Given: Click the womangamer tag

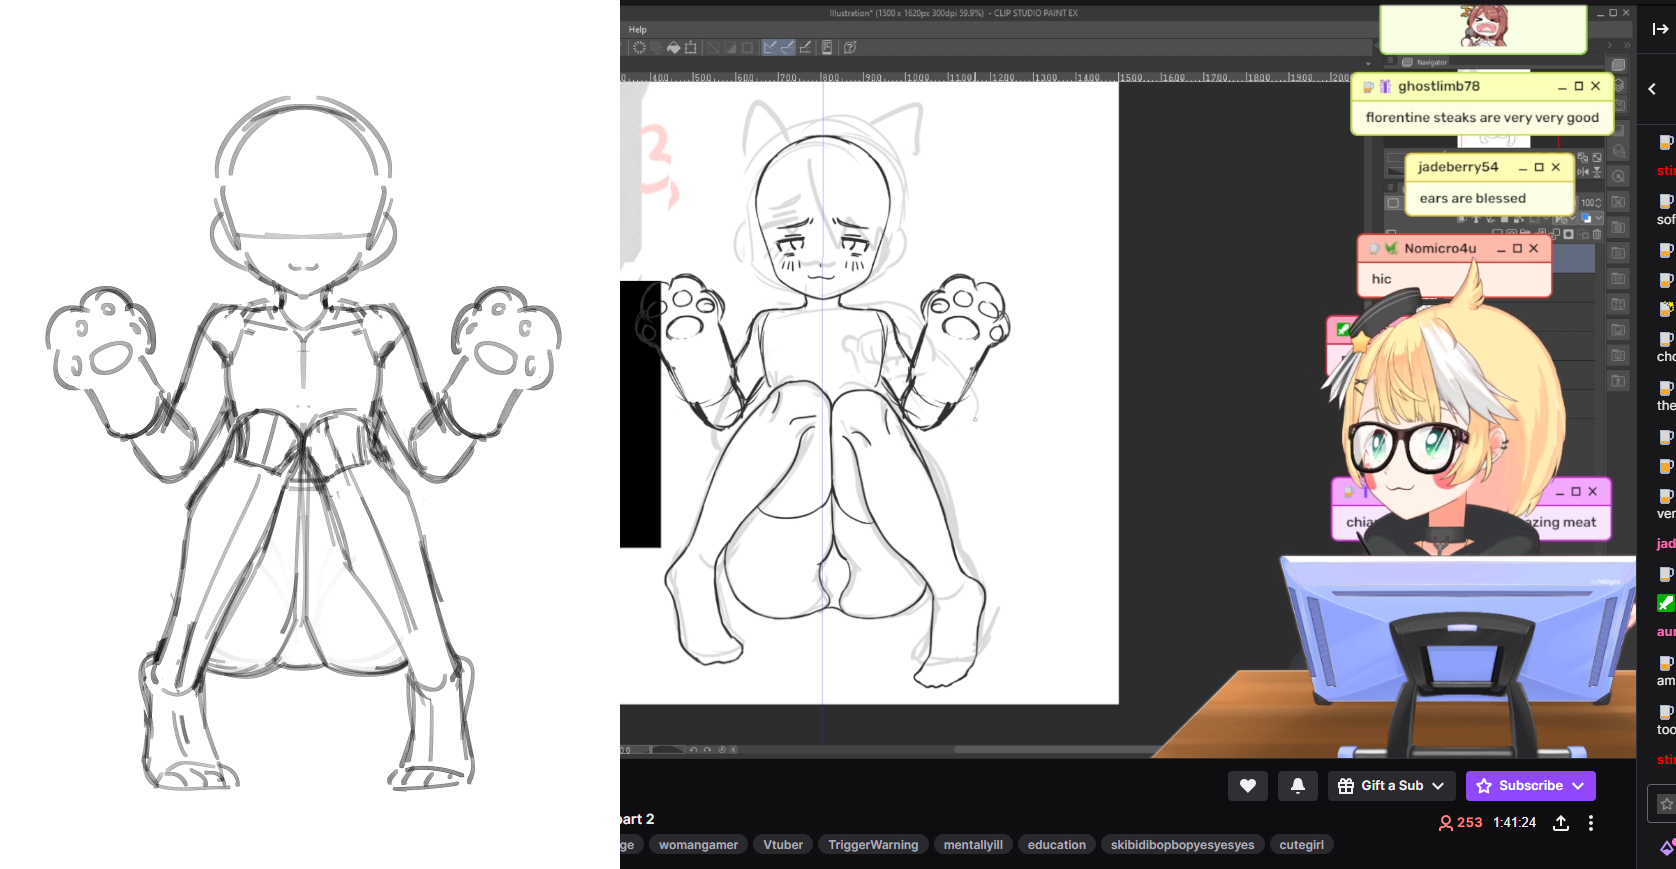Looking at the screenshot, I should (x=698, y=845).
